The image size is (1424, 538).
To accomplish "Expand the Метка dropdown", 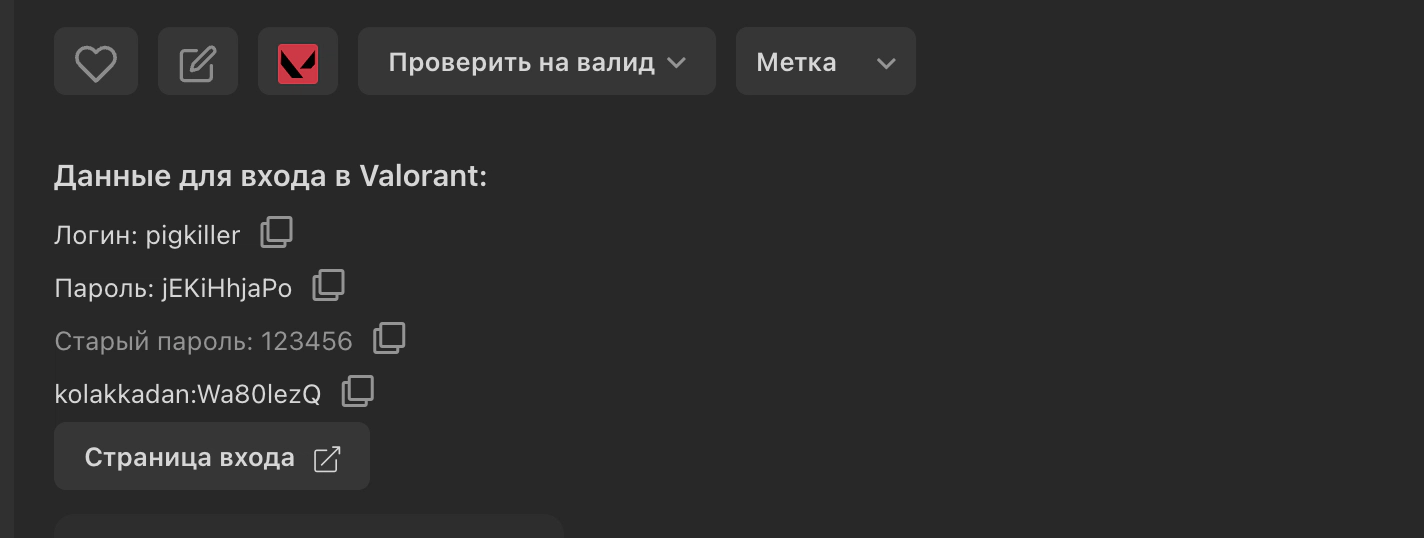I will [825, 62].
